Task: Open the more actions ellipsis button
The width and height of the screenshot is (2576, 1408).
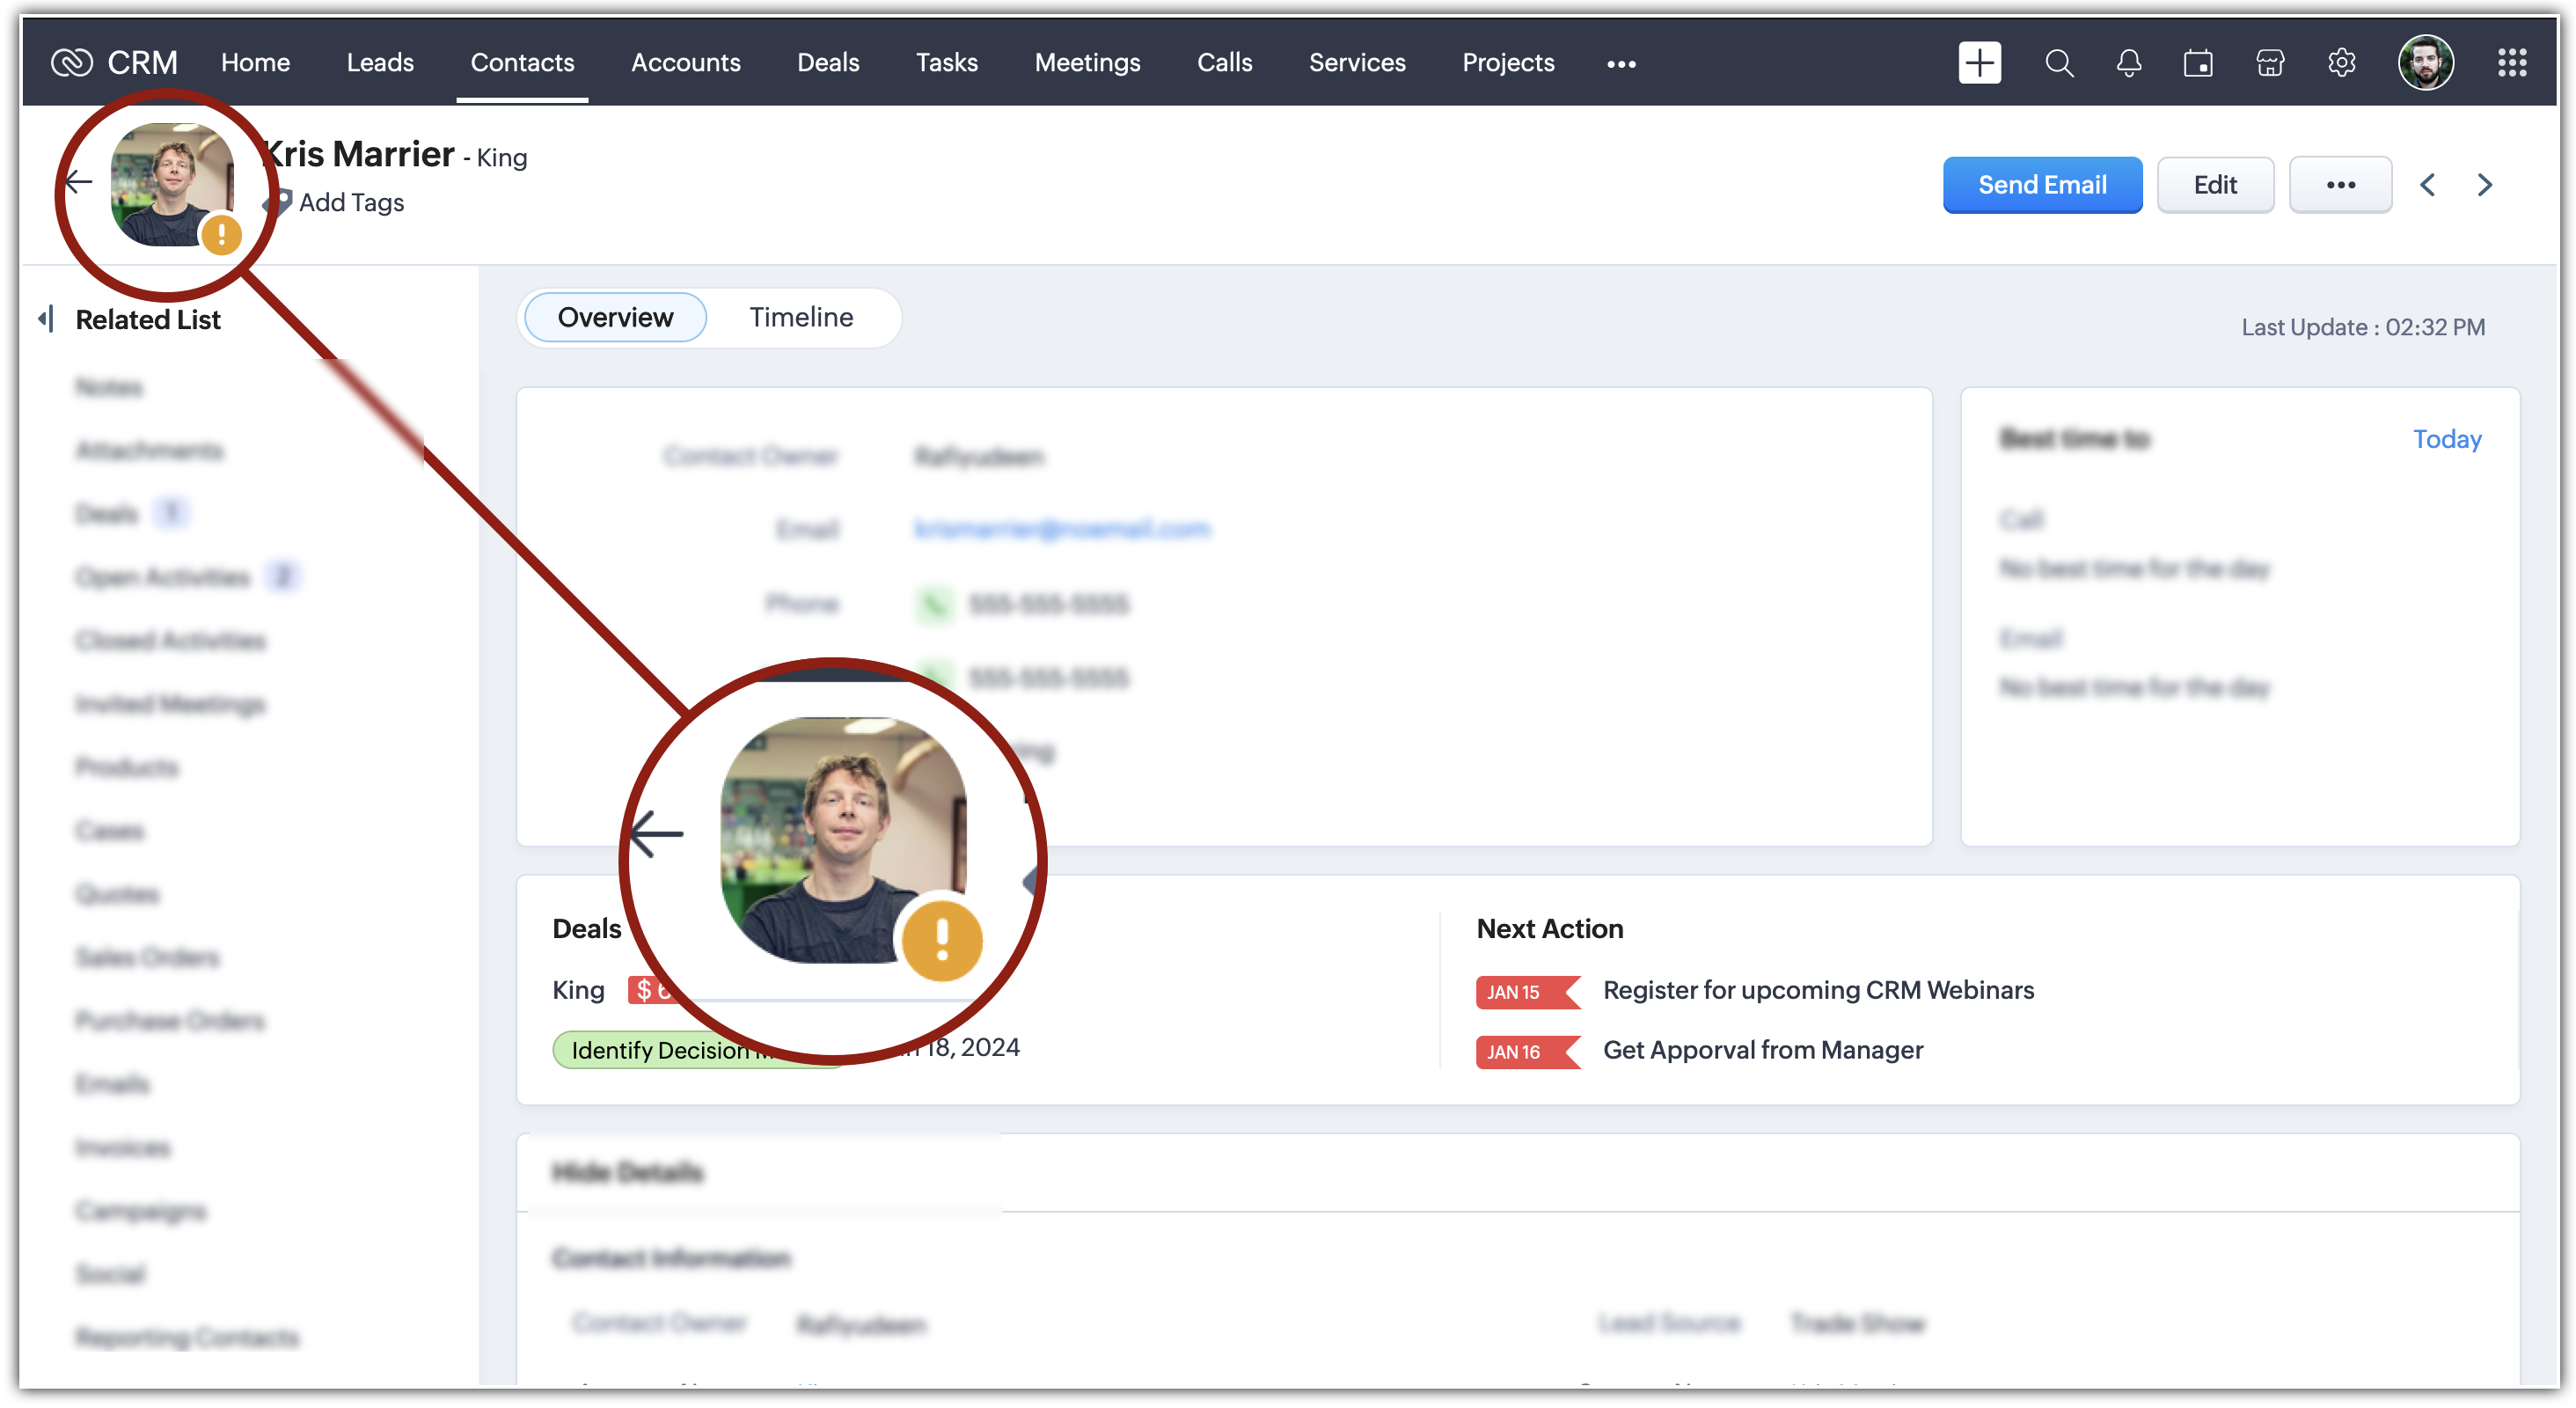Action: point(2340,185)
